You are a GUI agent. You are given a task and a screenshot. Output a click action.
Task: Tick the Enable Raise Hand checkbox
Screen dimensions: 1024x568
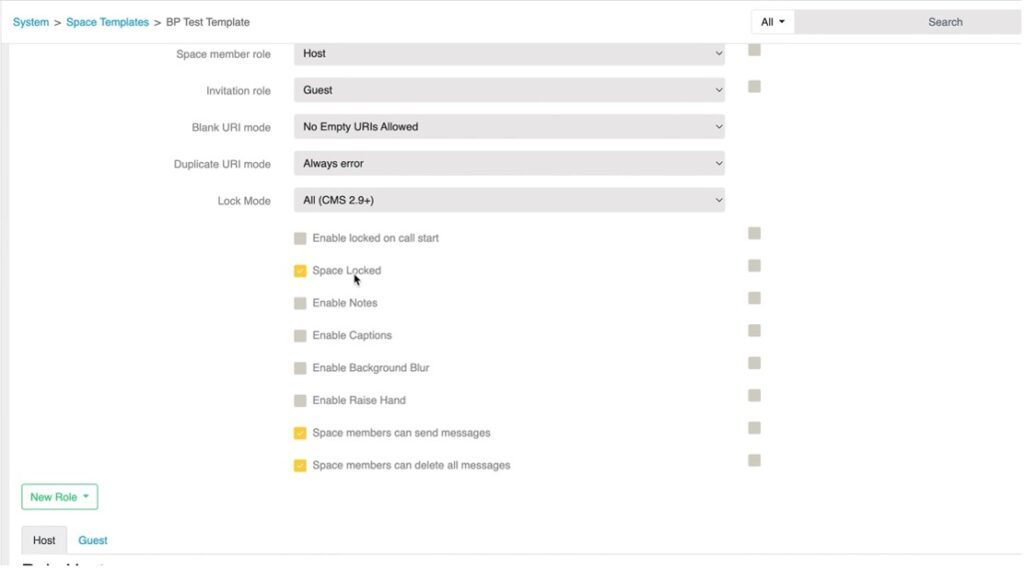point(300,400)
